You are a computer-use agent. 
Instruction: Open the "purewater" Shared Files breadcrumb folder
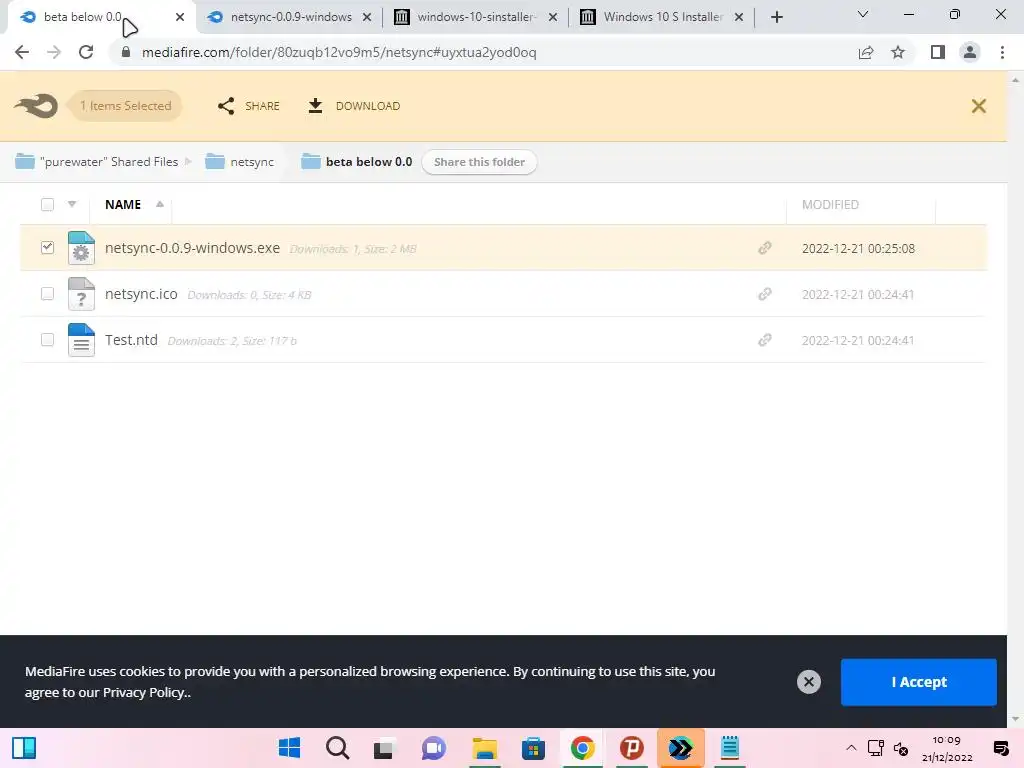97,161
